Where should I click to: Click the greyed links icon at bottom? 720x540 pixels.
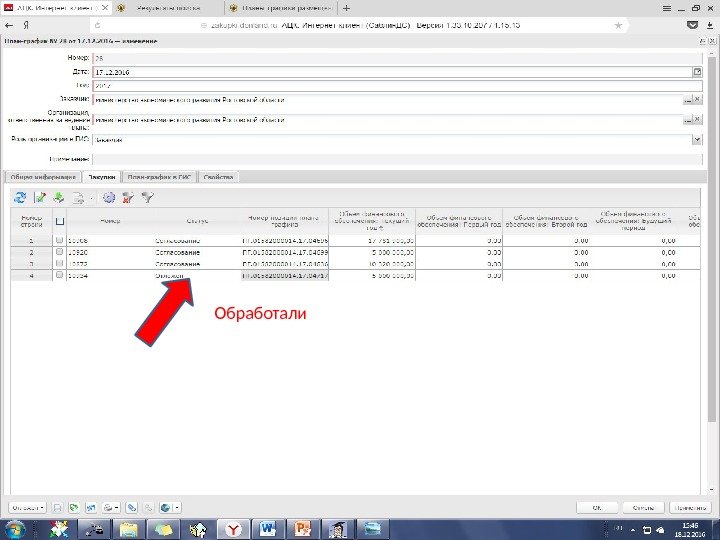(x=148, y=507)
